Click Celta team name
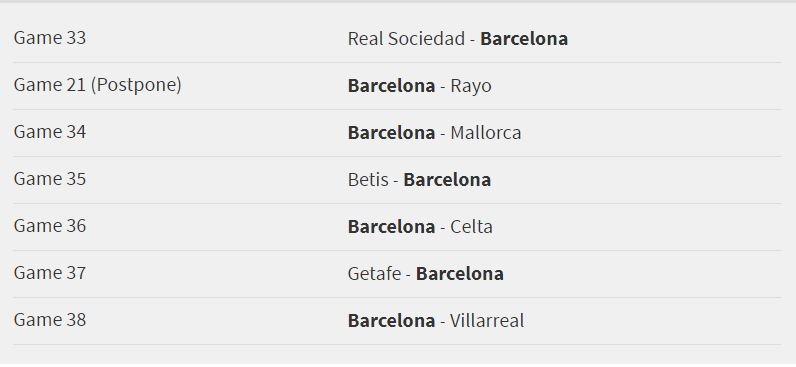The height and width of the screenshot is (367, 796). (472, 227)
